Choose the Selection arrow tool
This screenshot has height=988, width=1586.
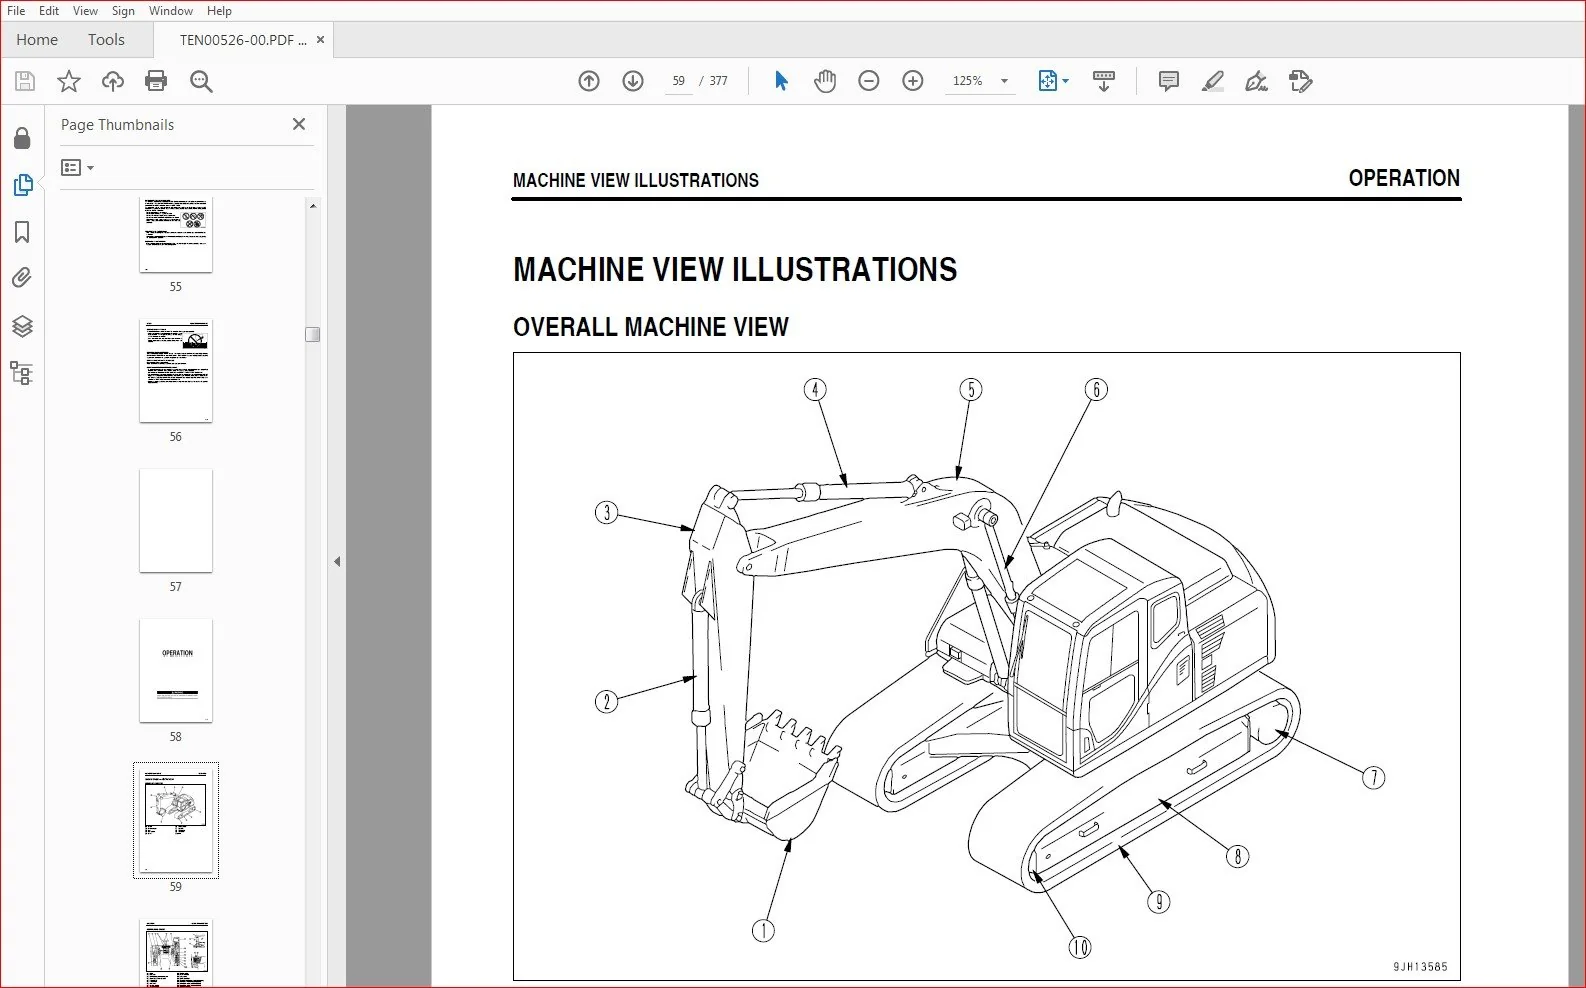(781, 81)
